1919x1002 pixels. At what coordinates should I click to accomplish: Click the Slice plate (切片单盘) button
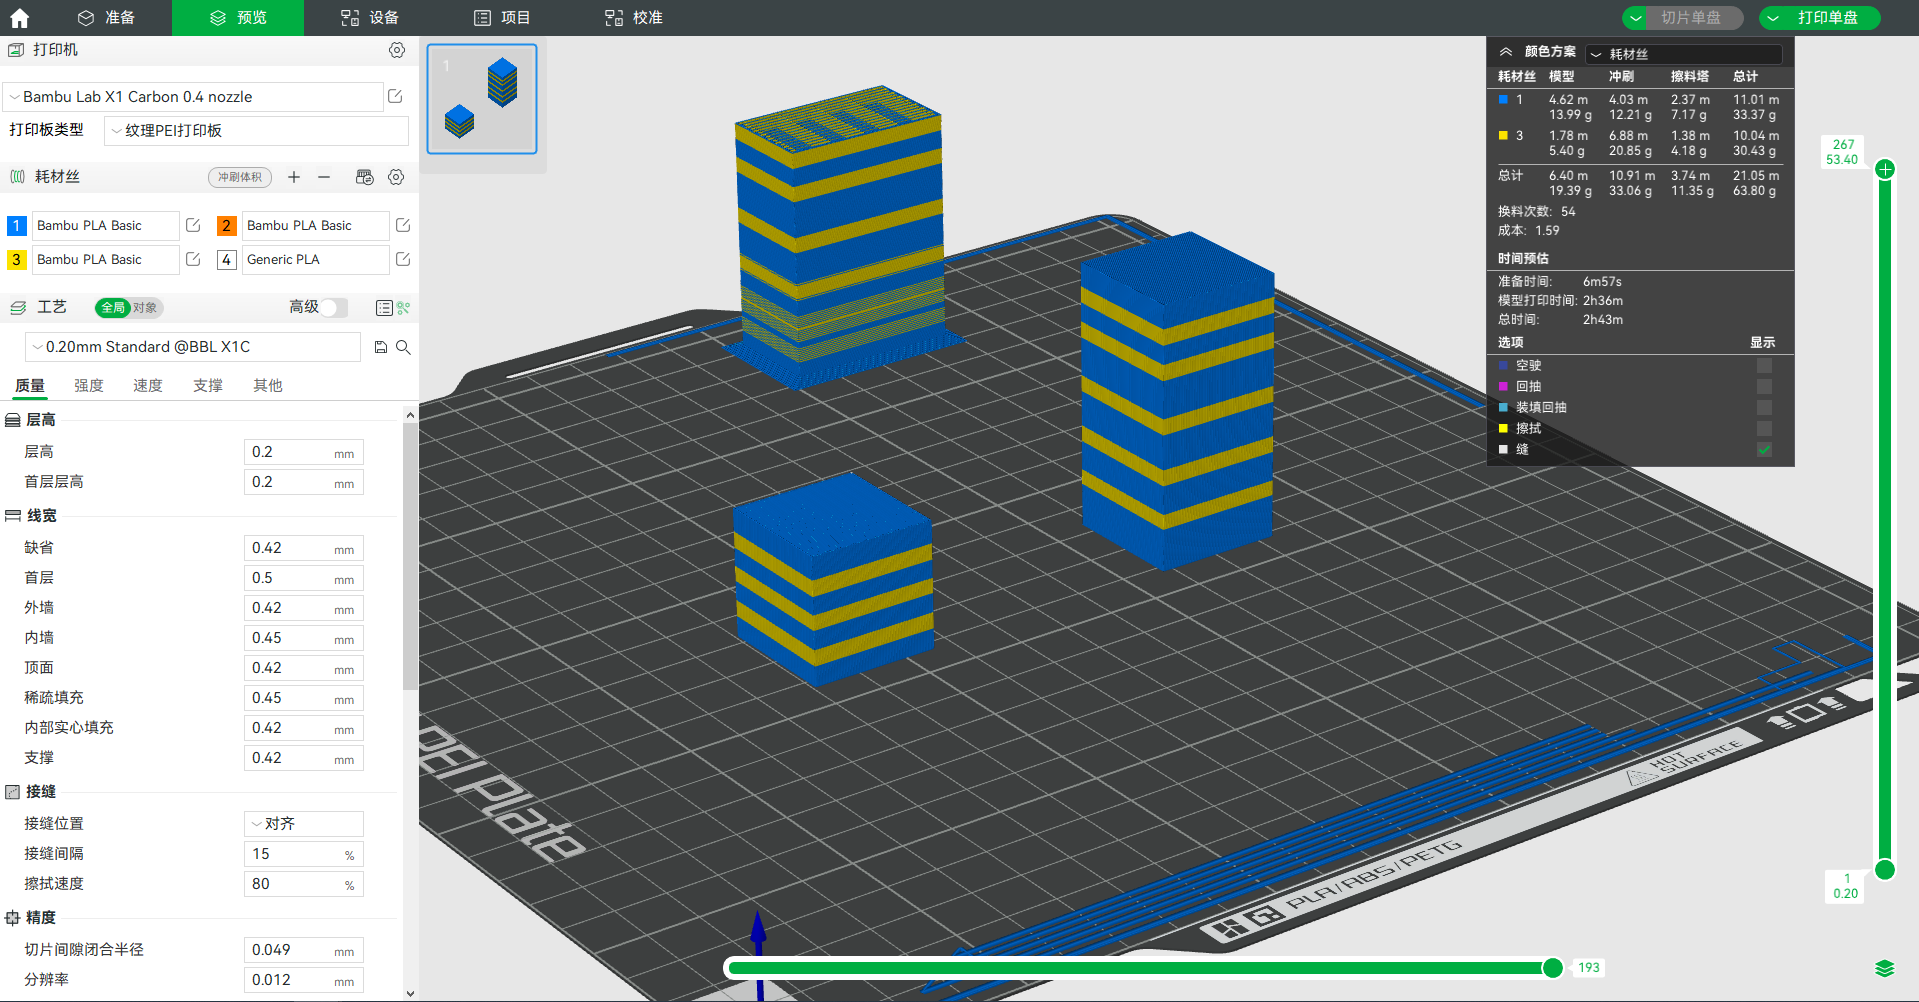pyautogui.click(x=1691, y=18)
